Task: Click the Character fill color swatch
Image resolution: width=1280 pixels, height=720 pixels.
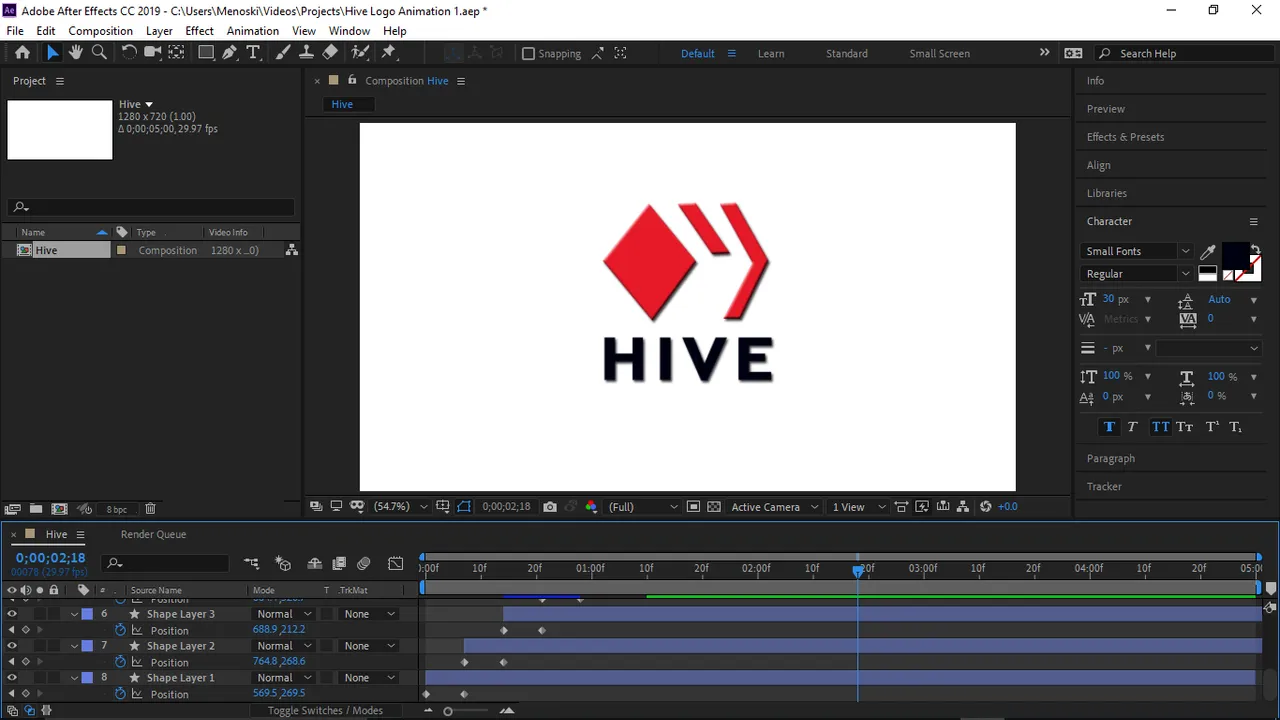Action: tap(1234, 254)
